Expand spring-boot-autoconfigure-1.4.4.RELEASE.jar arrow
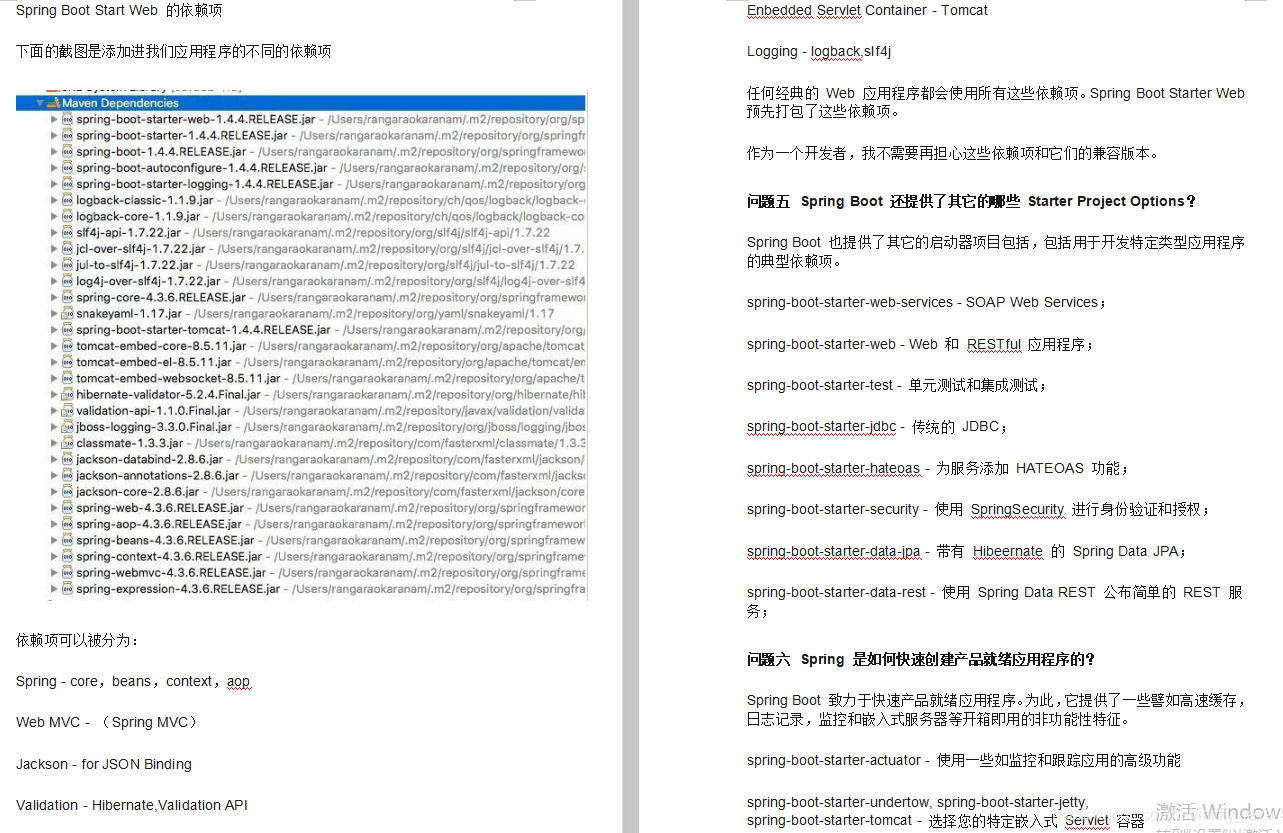Screen dimensions: 1283x833 click(x=54, y=168)
